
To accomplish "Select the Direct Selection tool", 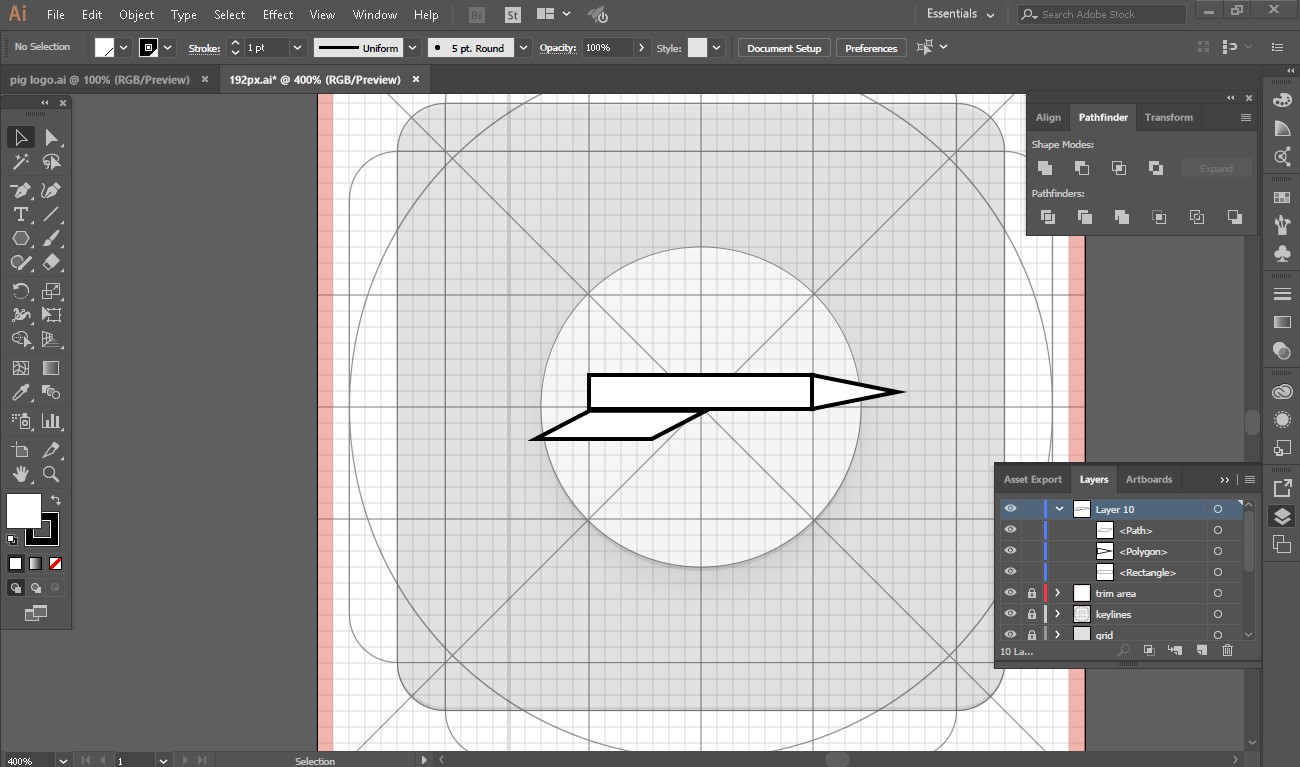I will coord(51,138).
